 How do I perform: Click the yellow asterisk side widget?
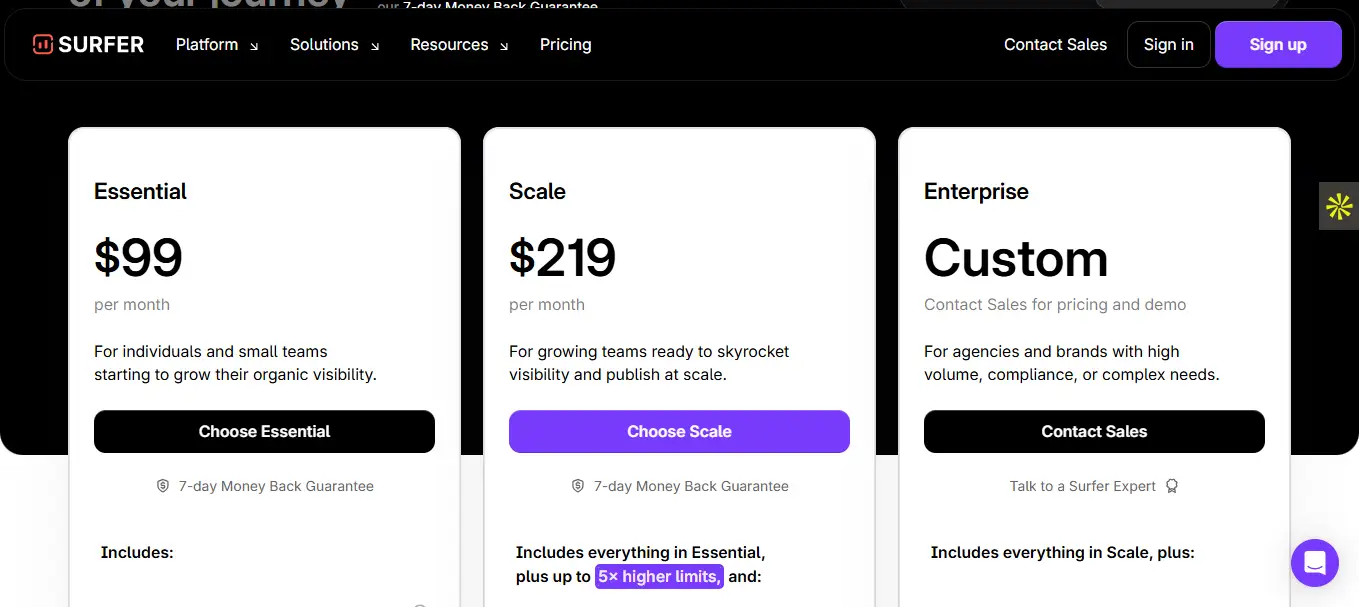[x=1339, y=207]
